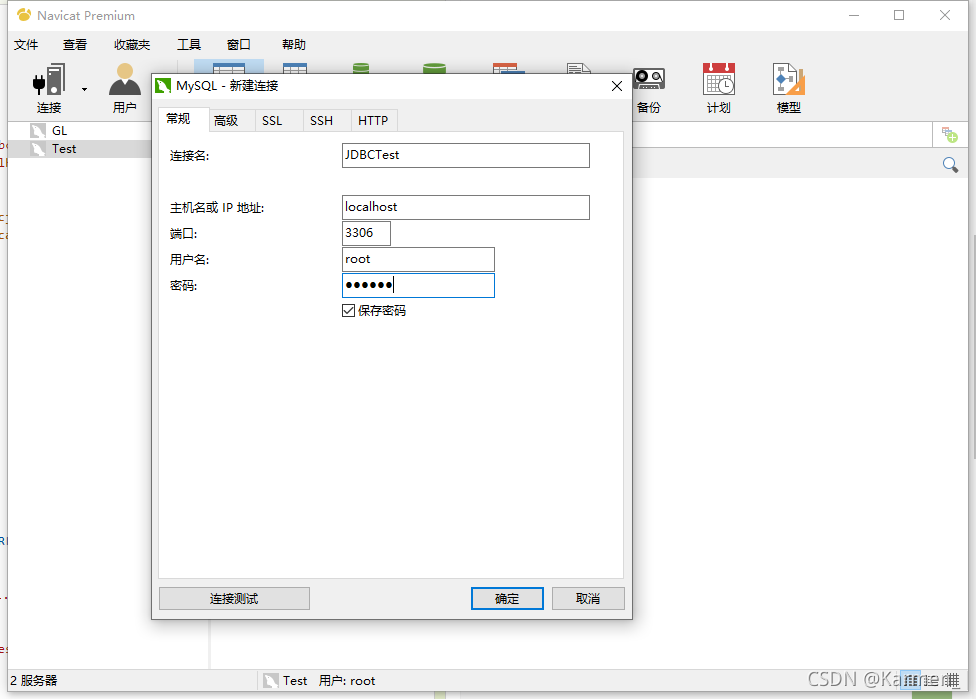Click the 连接名 field with JDBCTest
Screen dimensions: 976x699
tap(466, 156)
